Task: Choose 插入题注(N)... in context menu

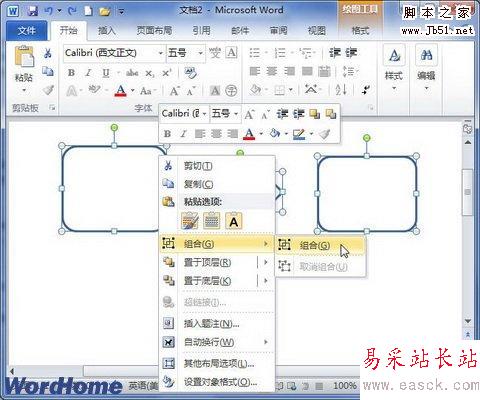Action: click(x=217, y=324)
